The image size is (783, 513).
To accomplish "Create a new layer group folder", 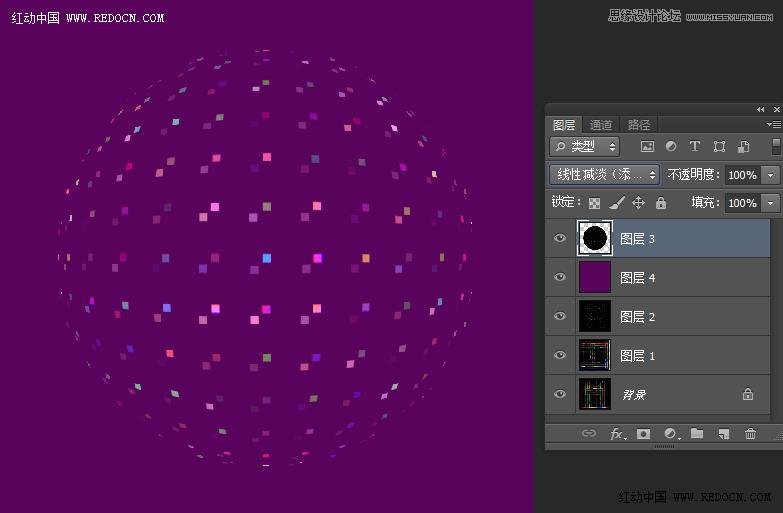I will (x=697, y=433).
